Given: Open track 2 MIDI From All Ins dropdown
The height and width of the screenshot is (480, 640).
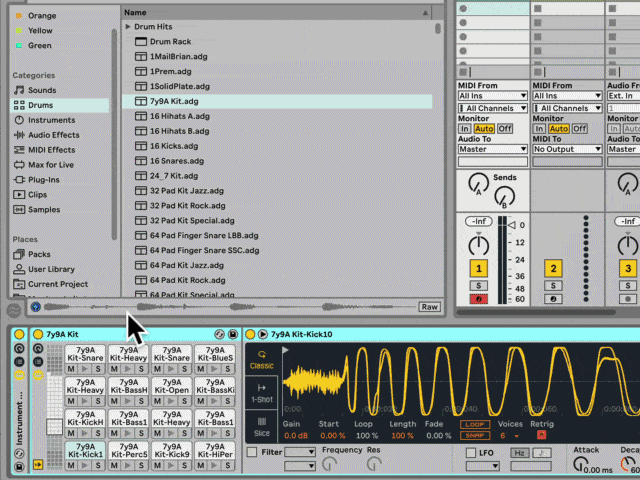Looking at the screenshot, I should tap(567, 96).
